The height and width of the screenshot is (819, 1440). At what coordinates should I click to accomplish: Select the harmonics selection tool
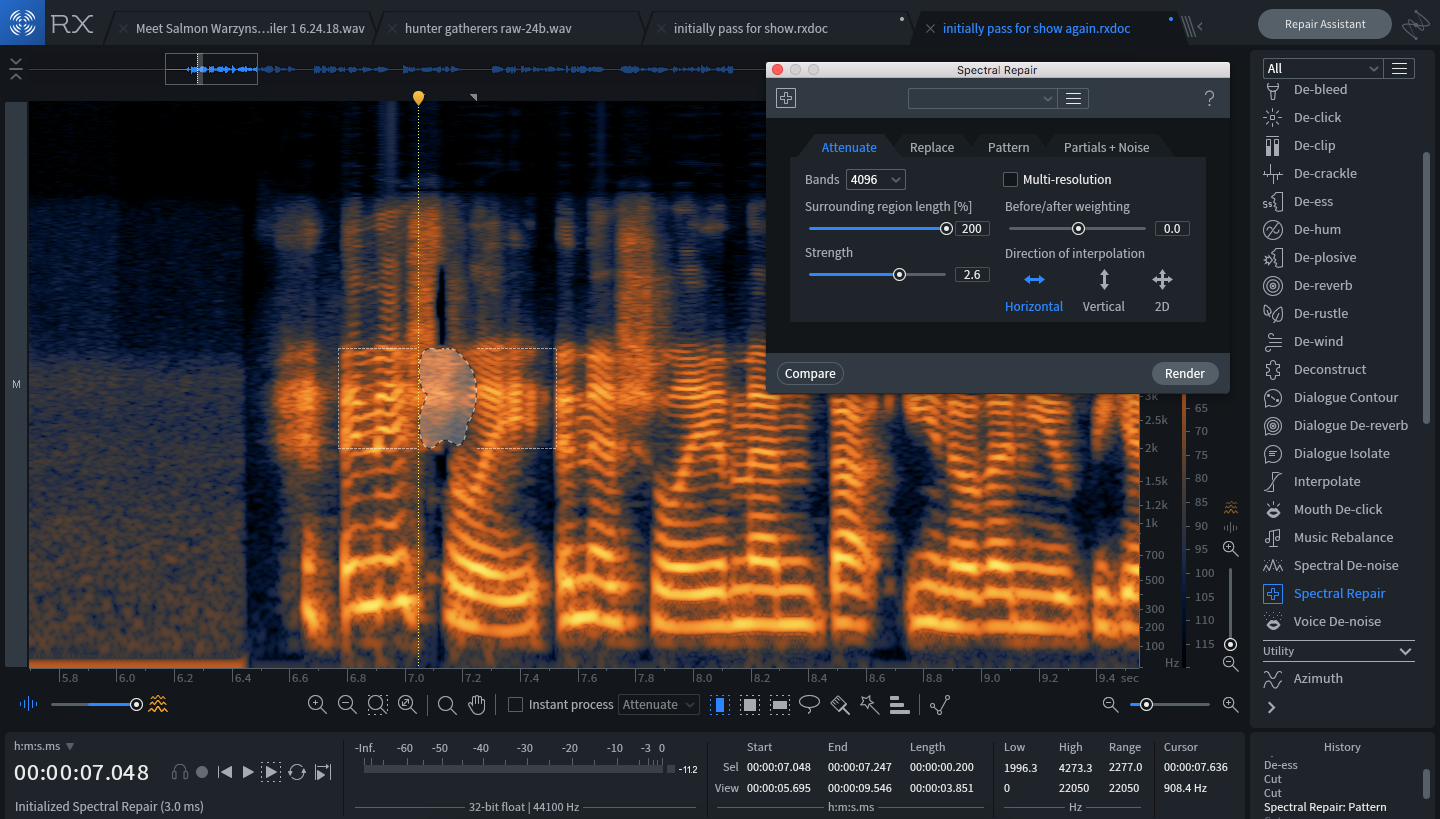899,705
